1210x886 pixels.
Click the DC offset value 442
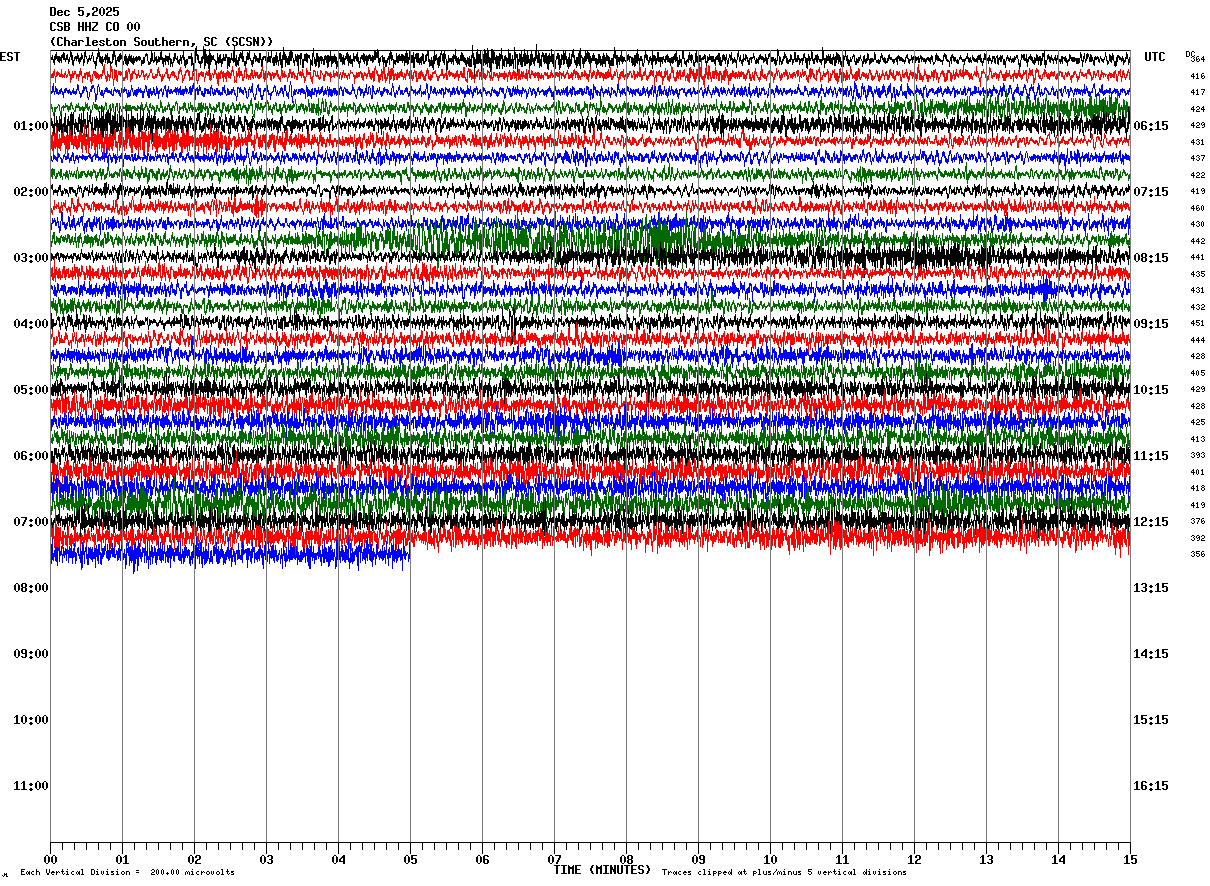[1198, 241]
